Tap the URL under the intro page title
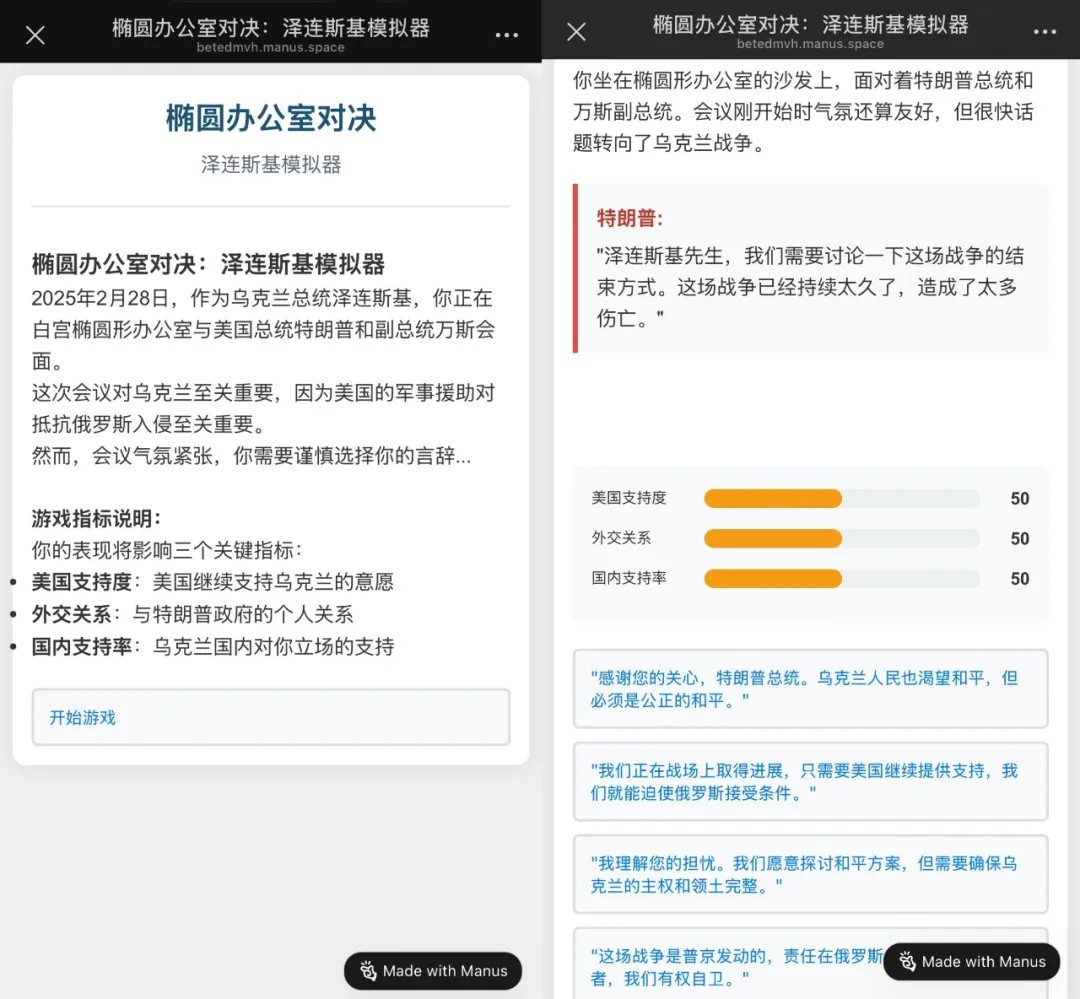This screenshot has height=999, width=1080. pos(270,47)
